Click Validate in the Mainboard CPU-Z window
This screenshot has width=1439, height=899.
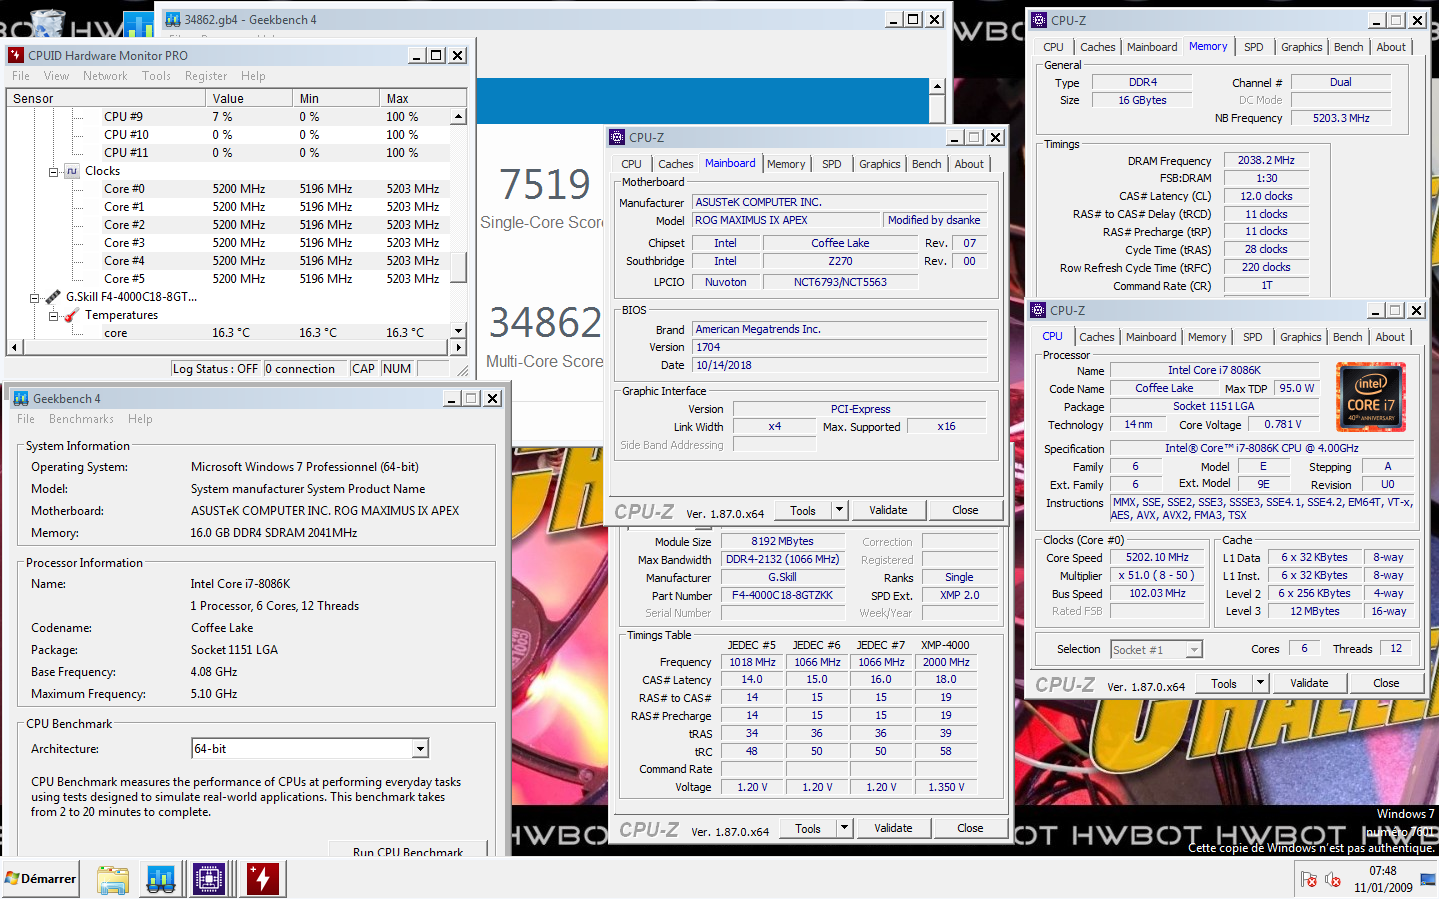tap(888, 510)
